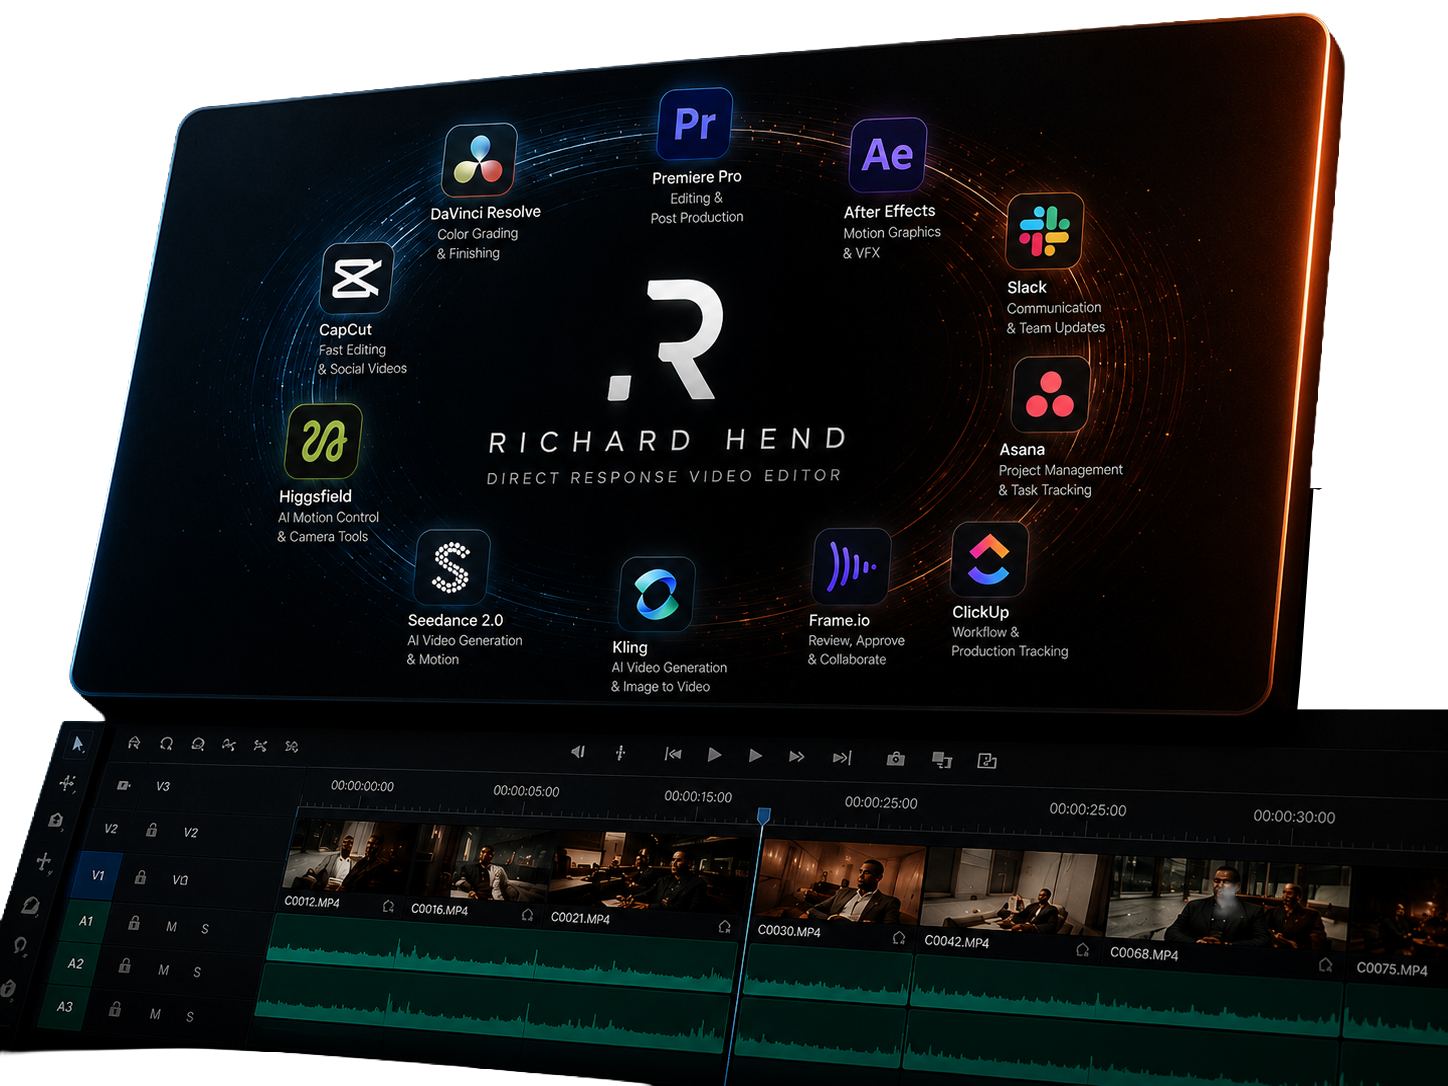Click the camera export frame icon
This screenshot has width=1448, height=1086.
(x=896, y=759)
